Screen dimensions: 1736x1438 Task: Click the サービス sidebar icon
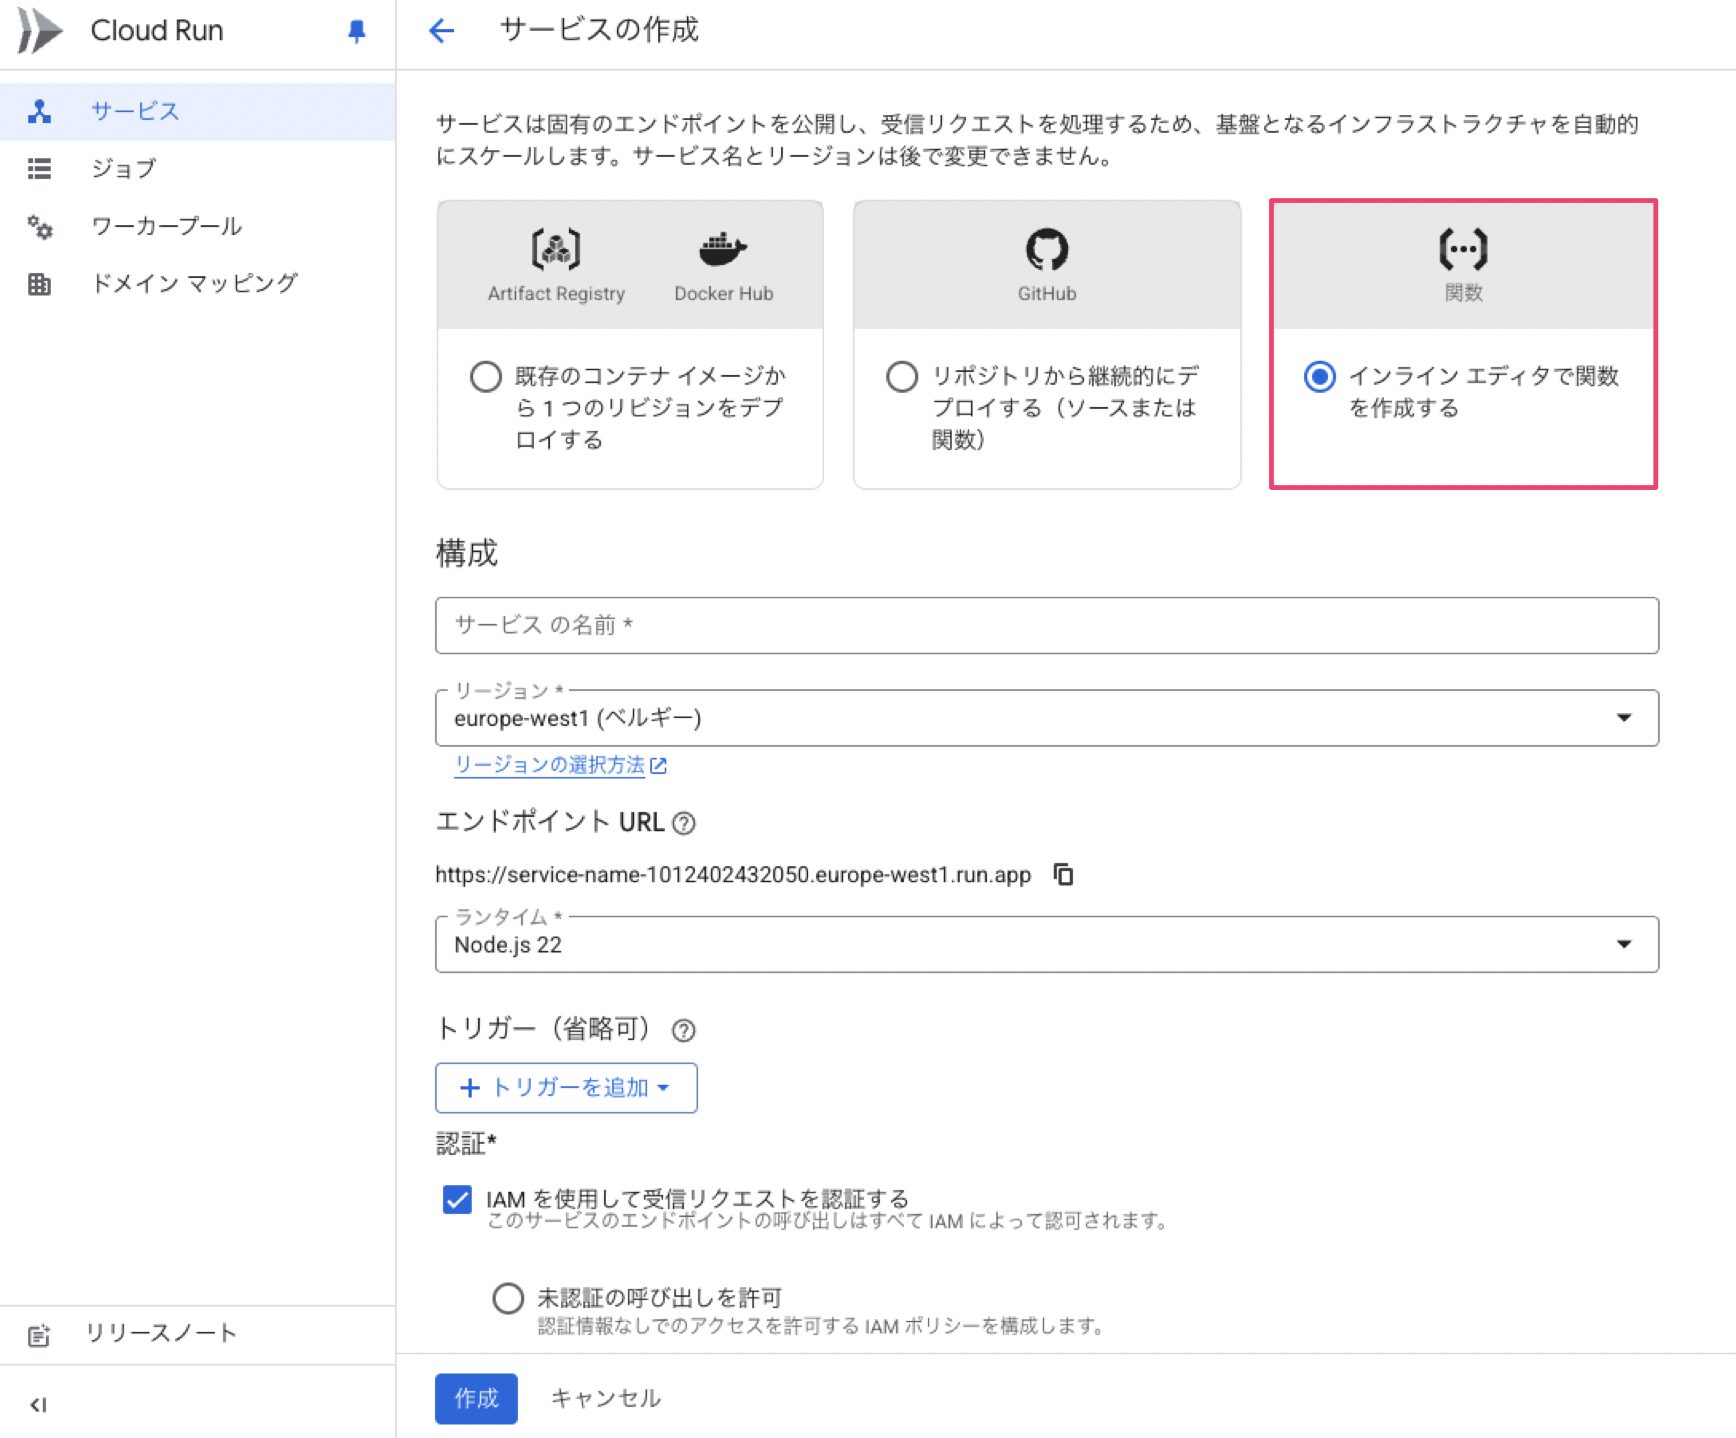[x=39, y=111]
